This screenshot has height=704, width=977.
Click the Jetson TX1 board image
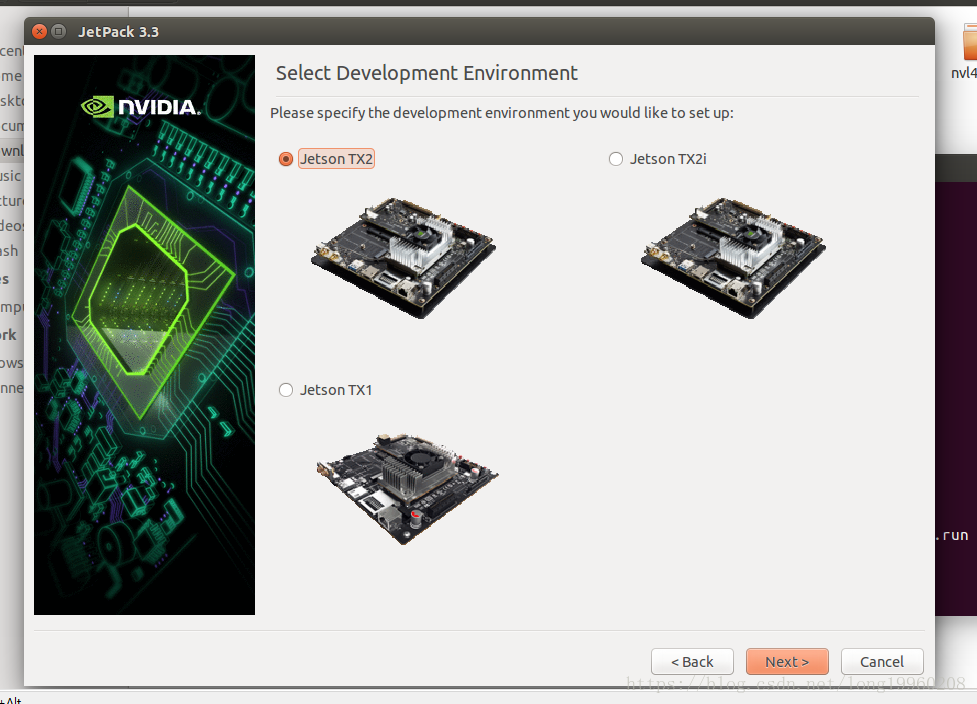coord(407,488)
